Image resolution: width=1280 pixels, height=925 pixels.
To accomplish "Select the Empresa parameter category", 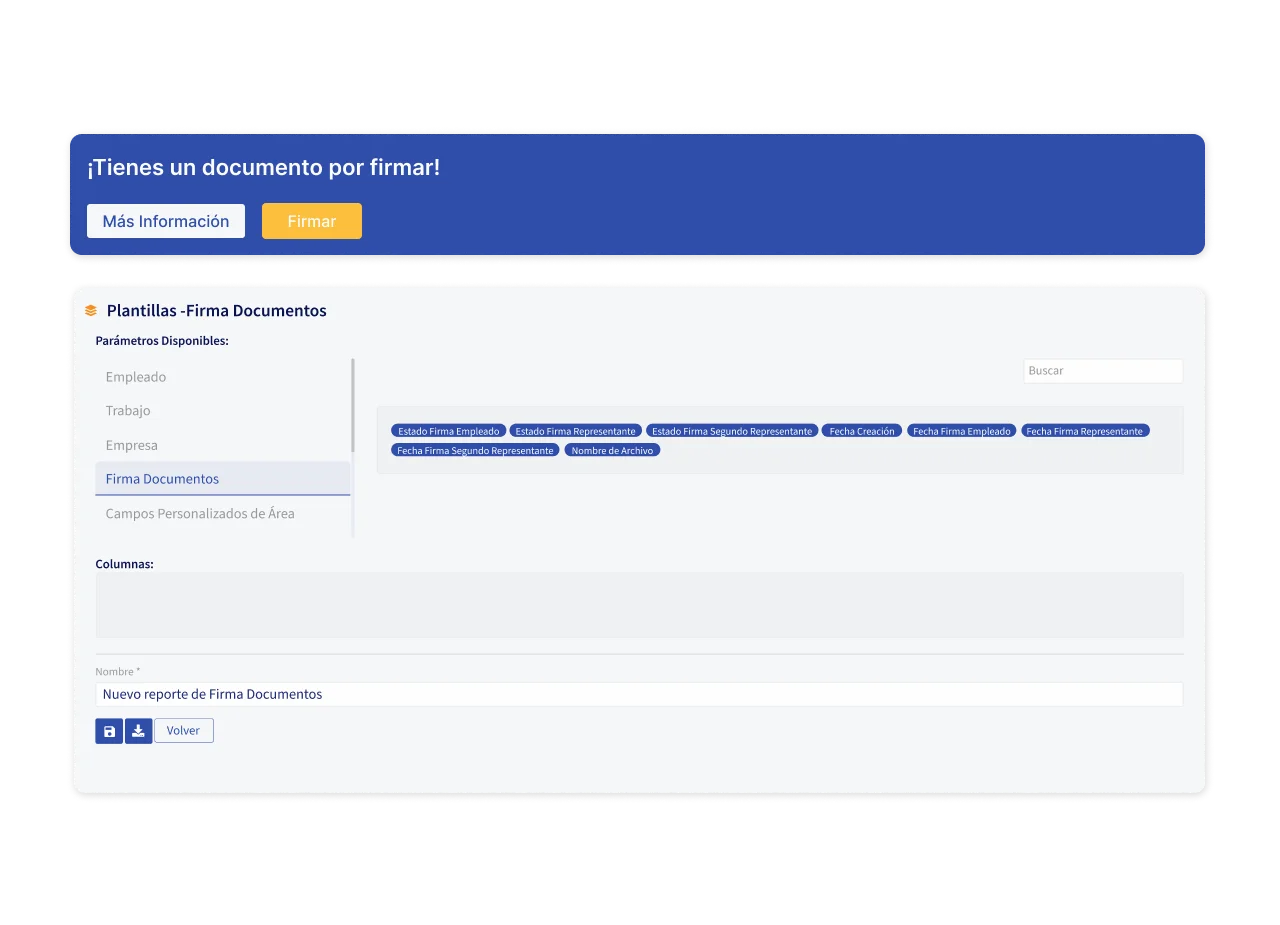I will [223, 445].
